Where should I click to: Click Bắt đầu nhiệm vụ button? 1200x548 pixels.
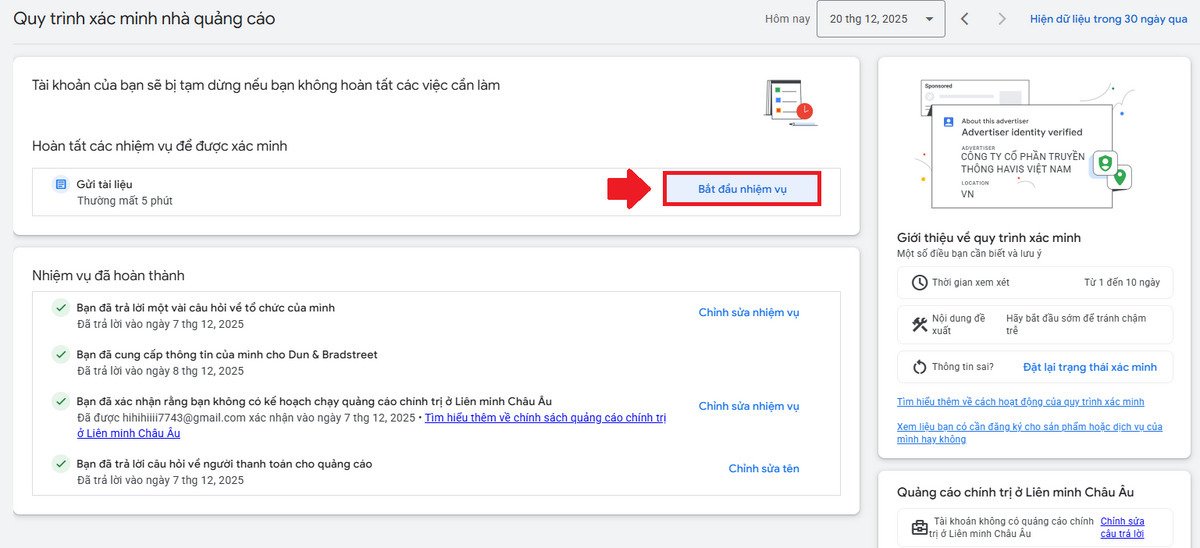[x=742, y=189]
